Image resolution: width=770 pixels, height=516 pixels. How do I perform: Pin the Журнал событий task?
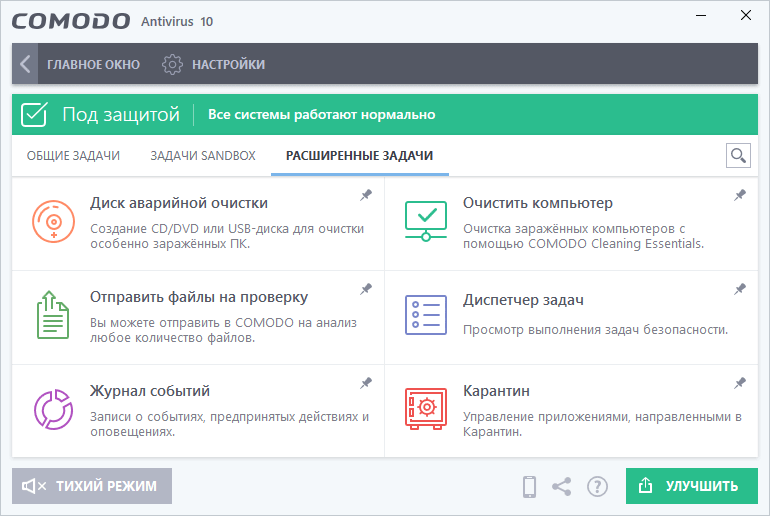pos(366,382)
